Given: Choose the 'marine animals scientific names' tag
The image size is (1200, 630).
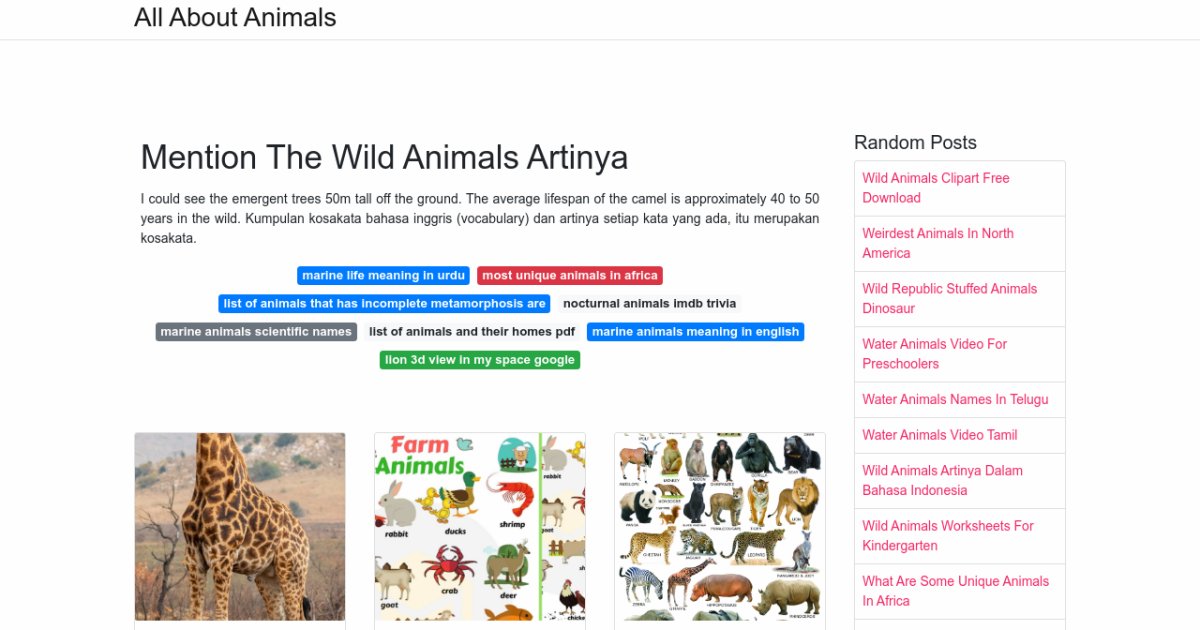Looking at the screenshot, I should click(x=256, y=332).
